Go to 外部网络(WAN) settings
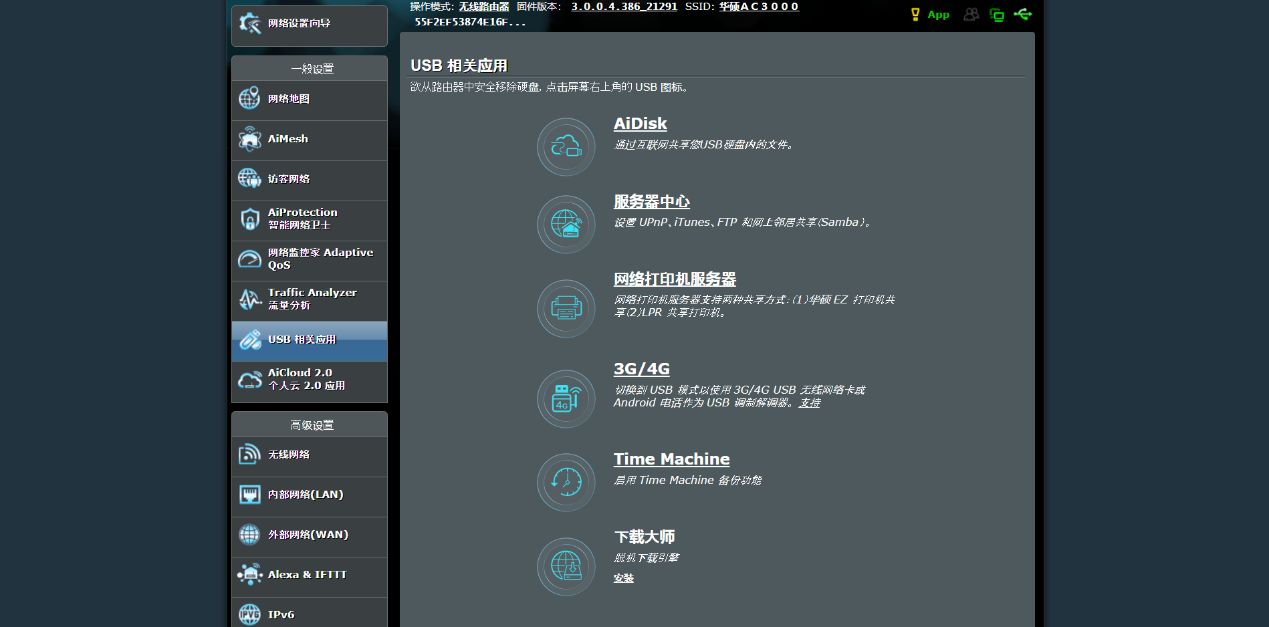 [x=309, y=536]
